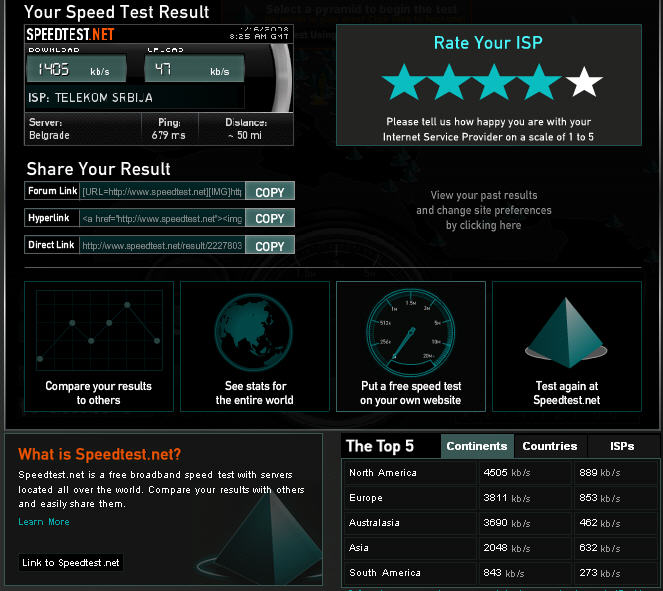This screenshot has height=591, width=663.
Task: Click the 4505 kb/s value
Action: pos(507,473)
